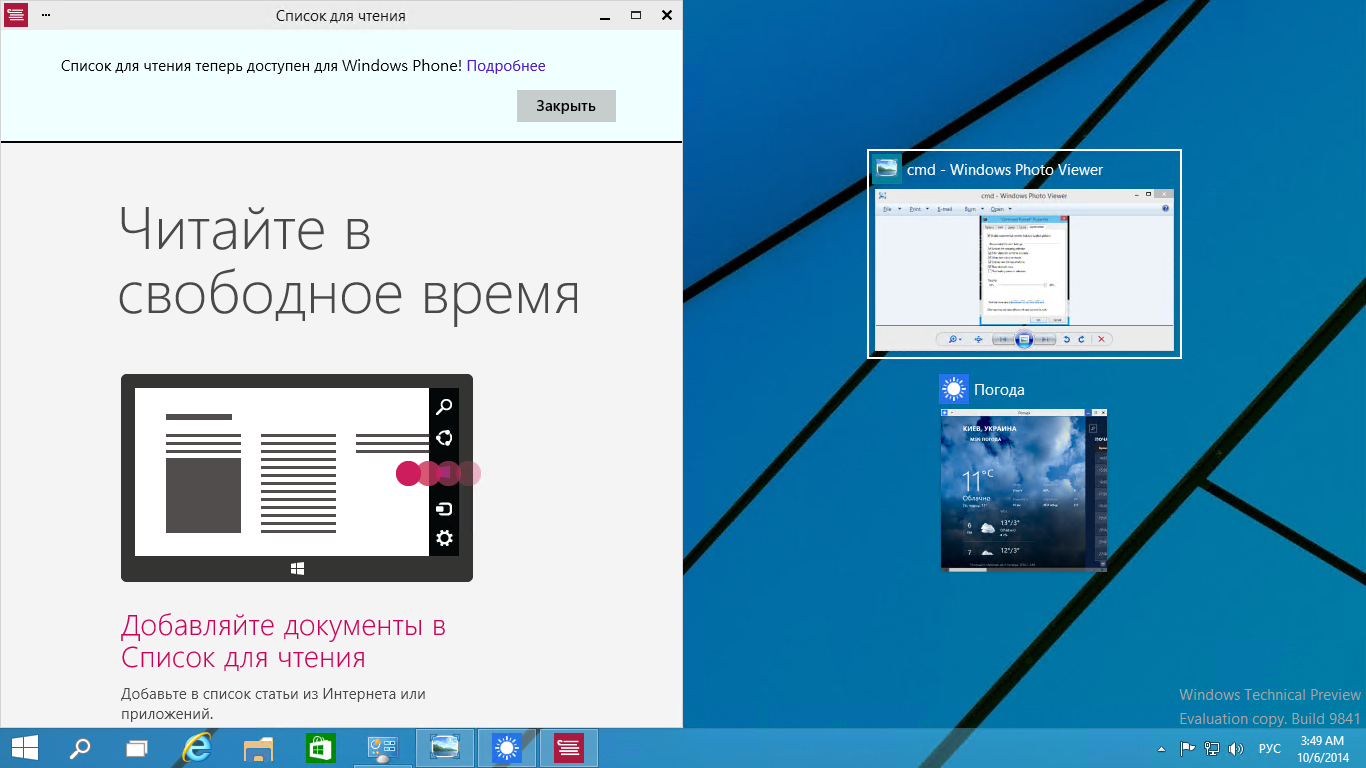The width and height of the screenshot is (1366, 768).
Task: Click the pink heading 'Добавляйте документы в Список для чтения'
Action: point(284,642)
